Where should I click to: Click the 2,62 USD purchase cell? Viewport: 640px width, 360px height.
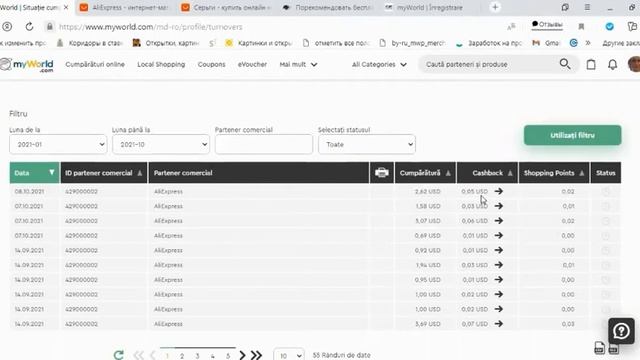[x=427, y=191]
